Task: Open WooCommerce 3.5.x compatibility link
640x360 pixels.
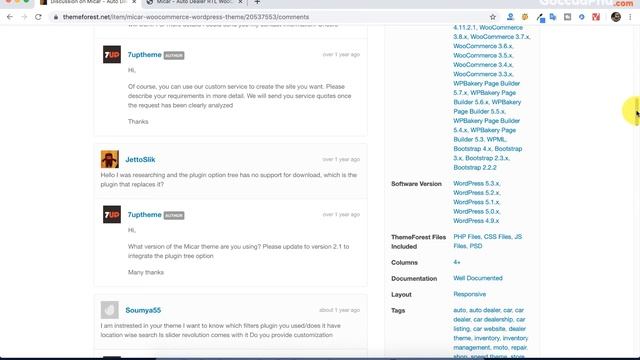Action: tap(483, 56)
